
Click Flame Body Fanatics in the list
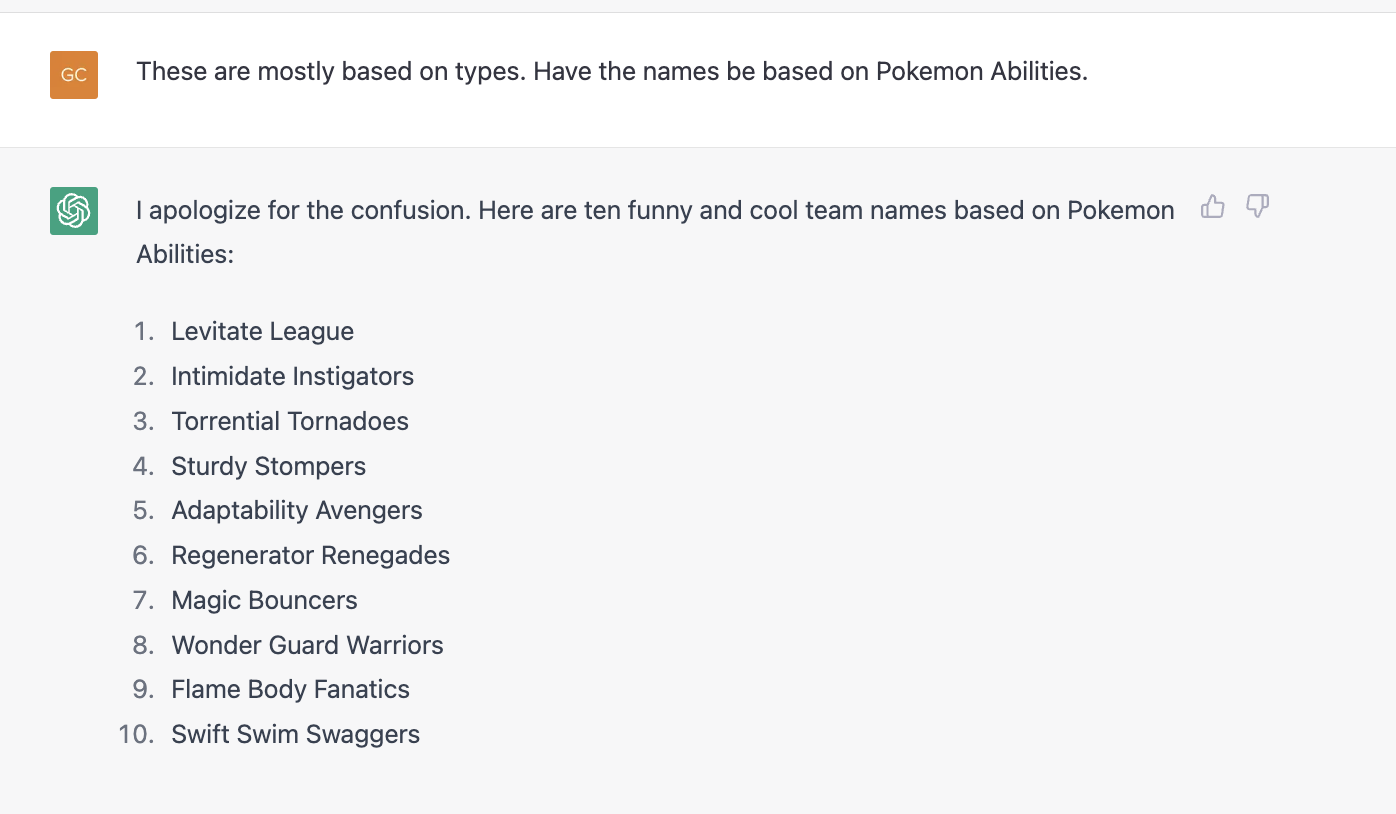(x=290, y=689)
